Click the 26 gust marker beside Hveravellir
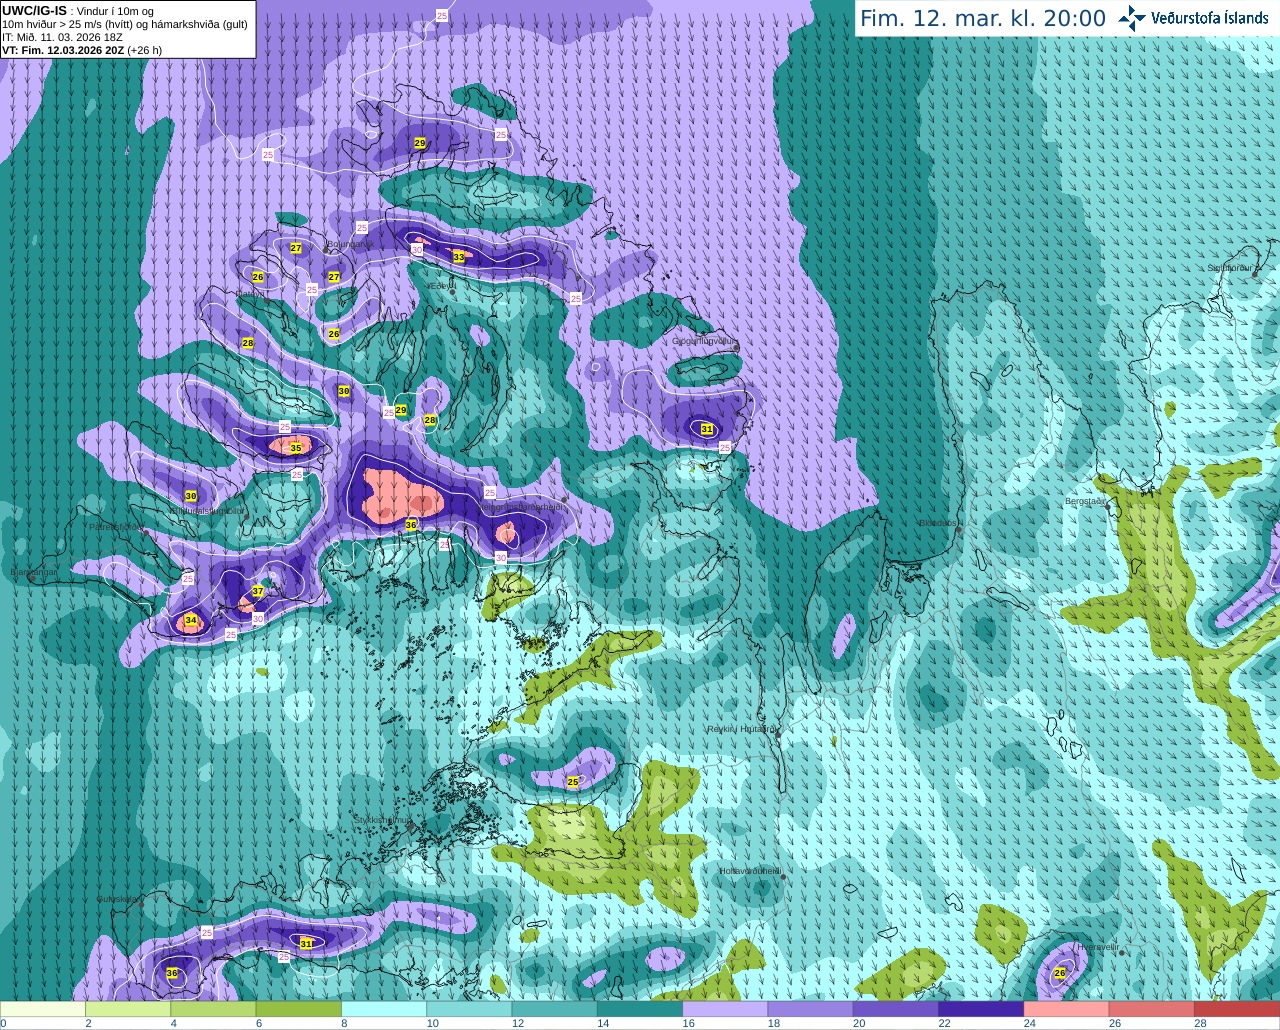The height and width of the screenshot is (1030, 1280). 1060,972
